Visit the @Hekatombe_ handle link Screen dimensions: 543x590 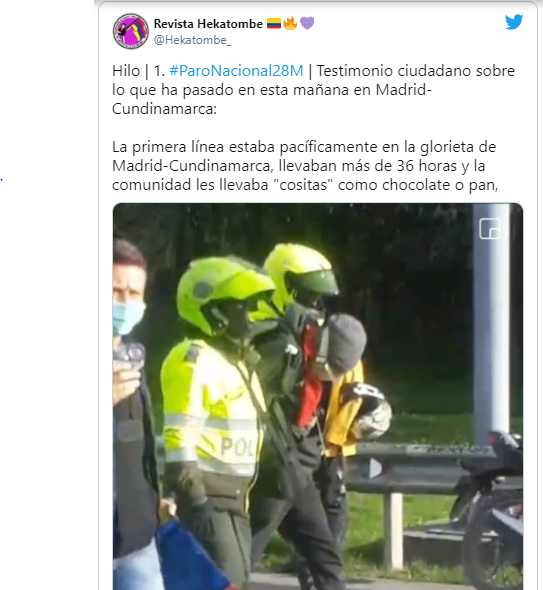192,40
